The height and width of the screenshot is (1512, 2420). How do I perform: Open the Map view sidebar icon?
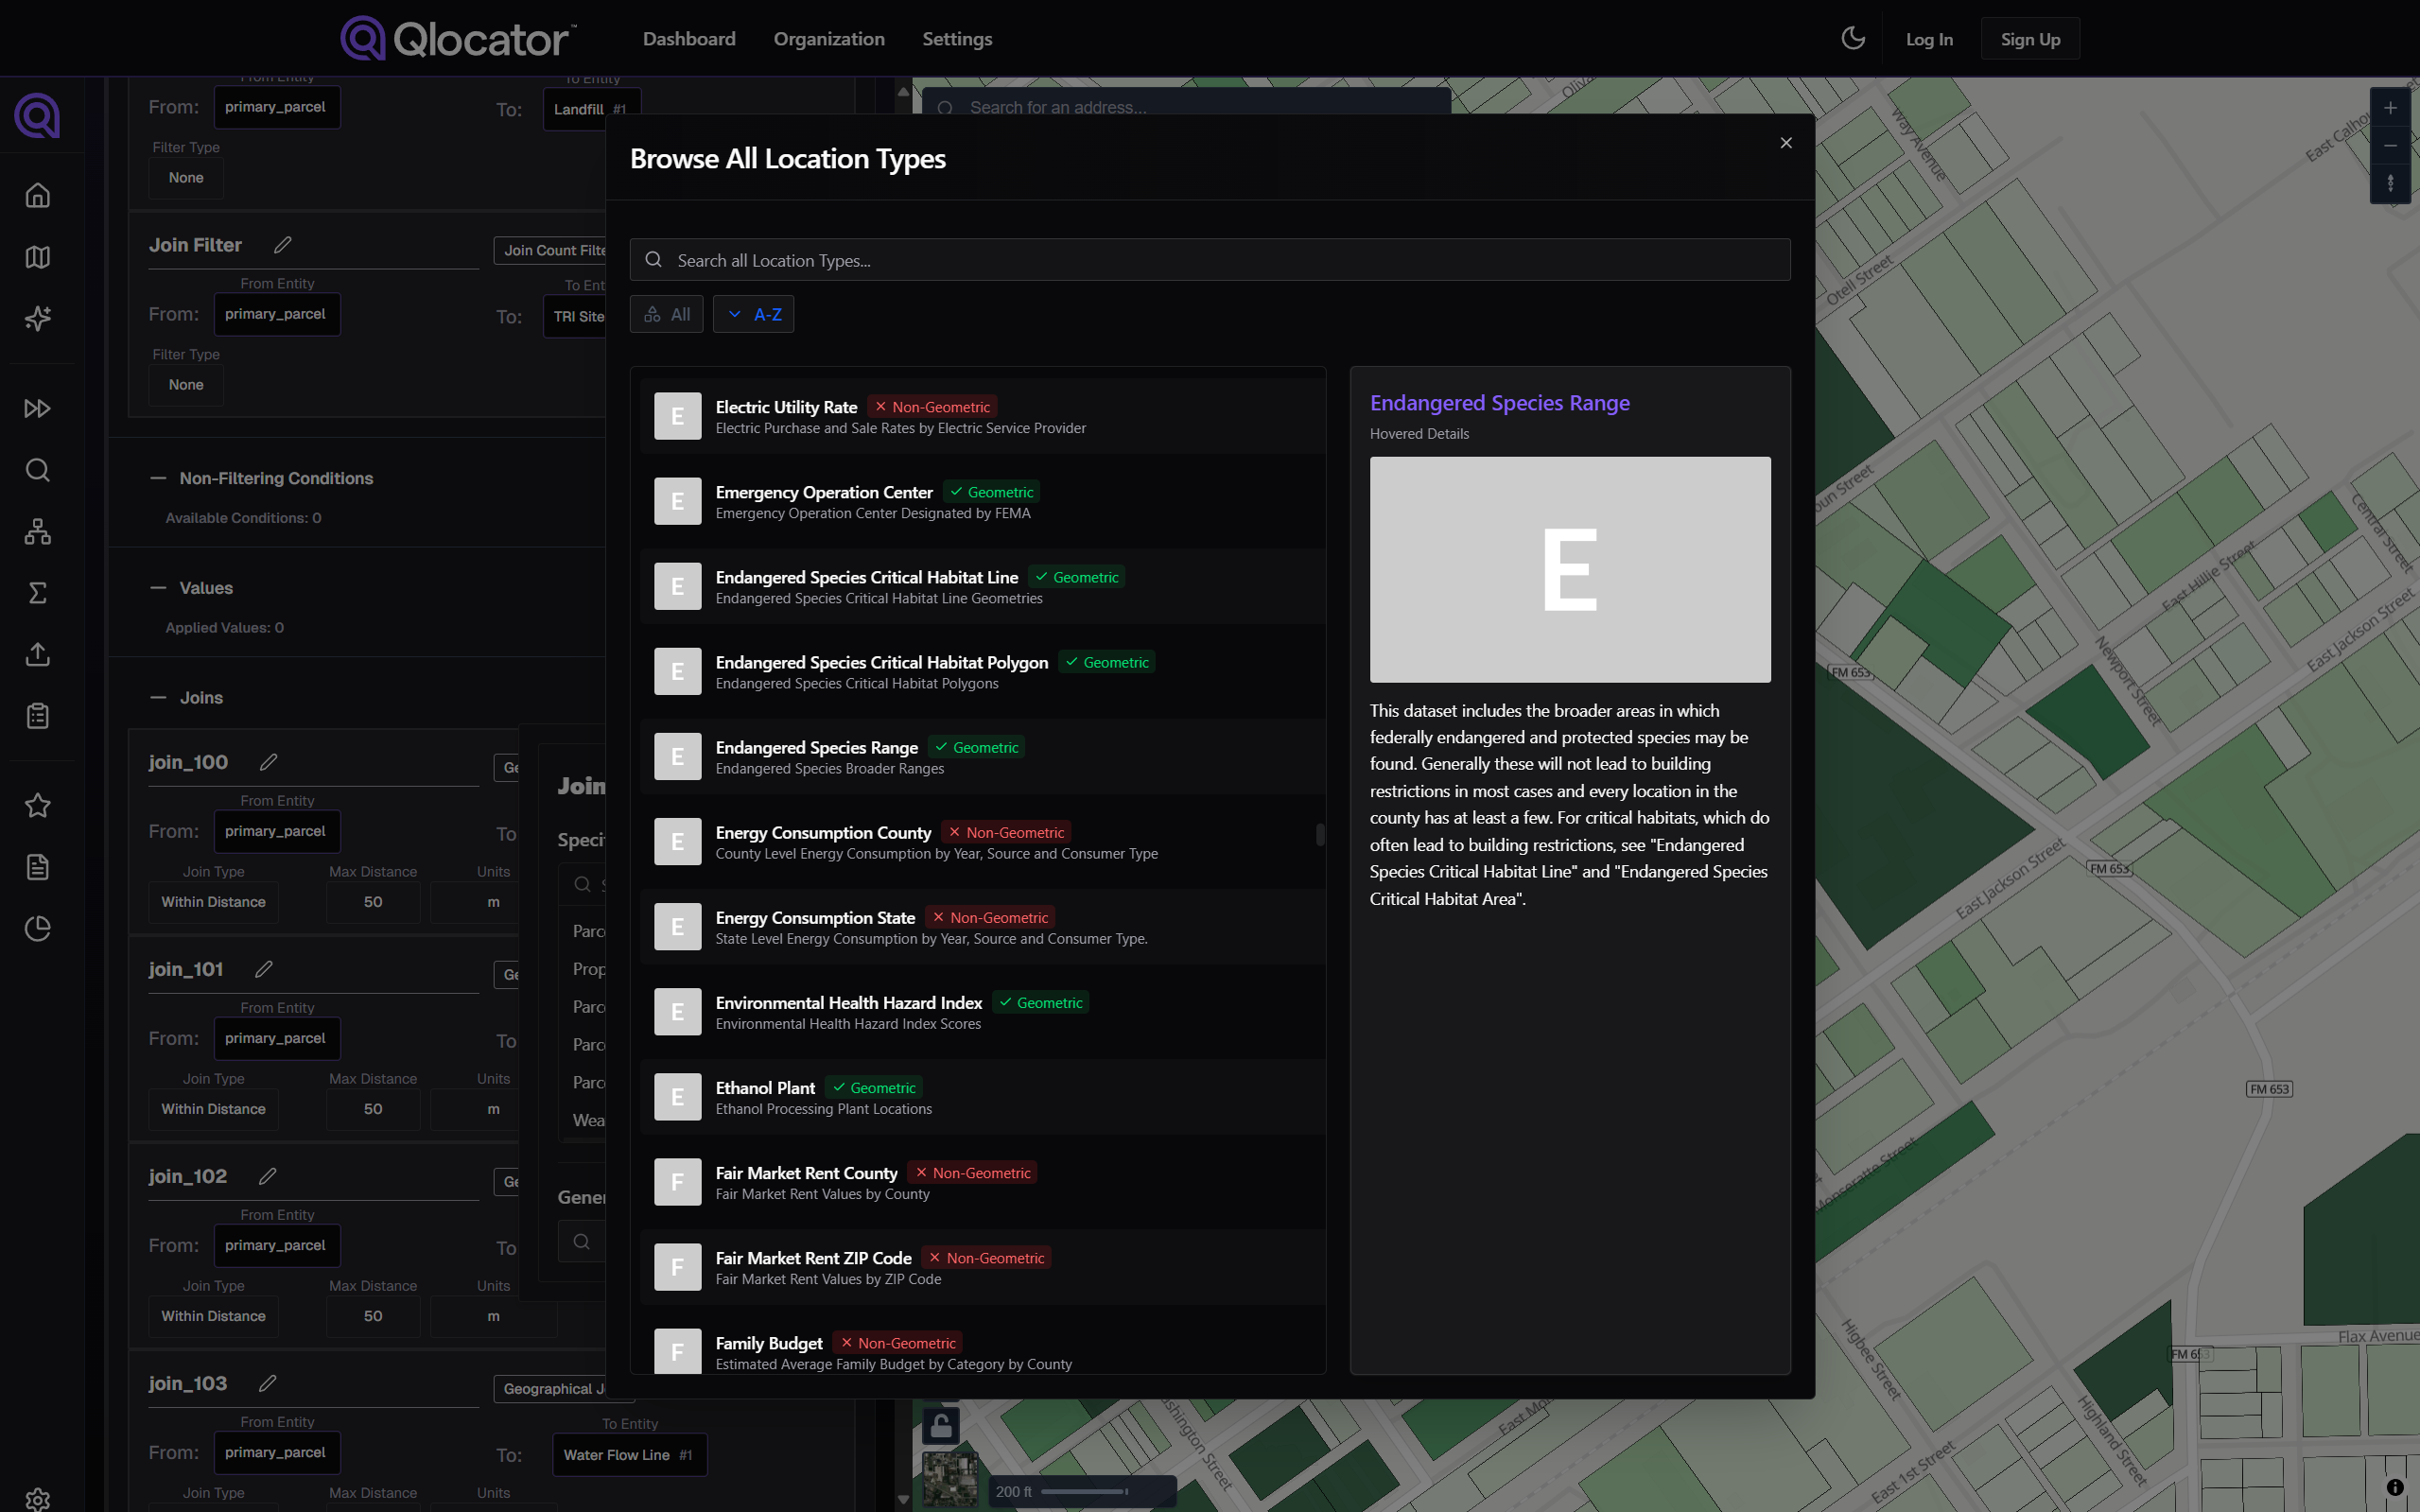tap(38, 257)
